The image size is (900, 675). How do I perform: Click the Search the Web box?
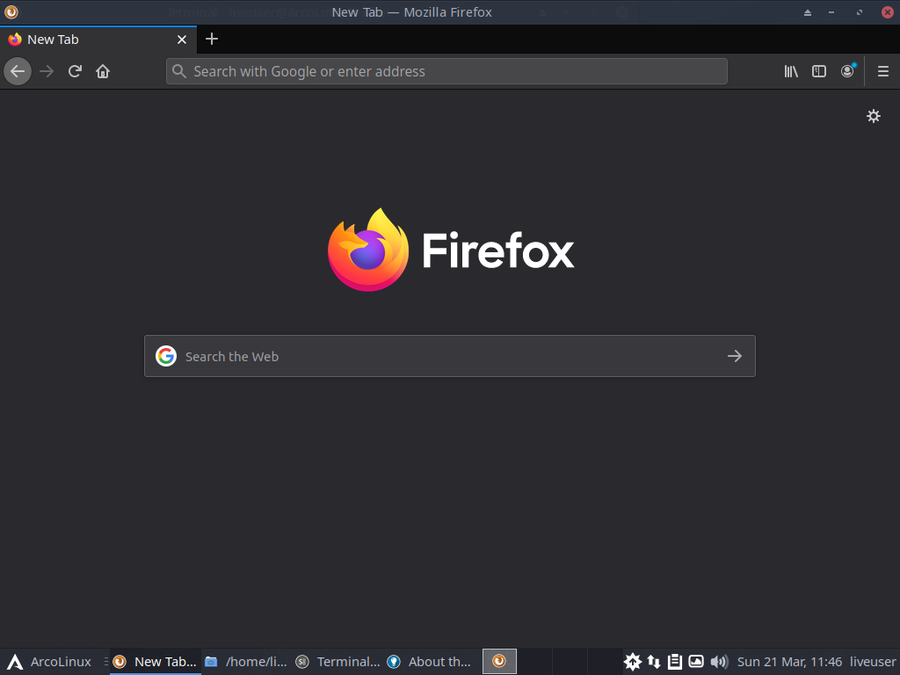click(x=449, y=356)
